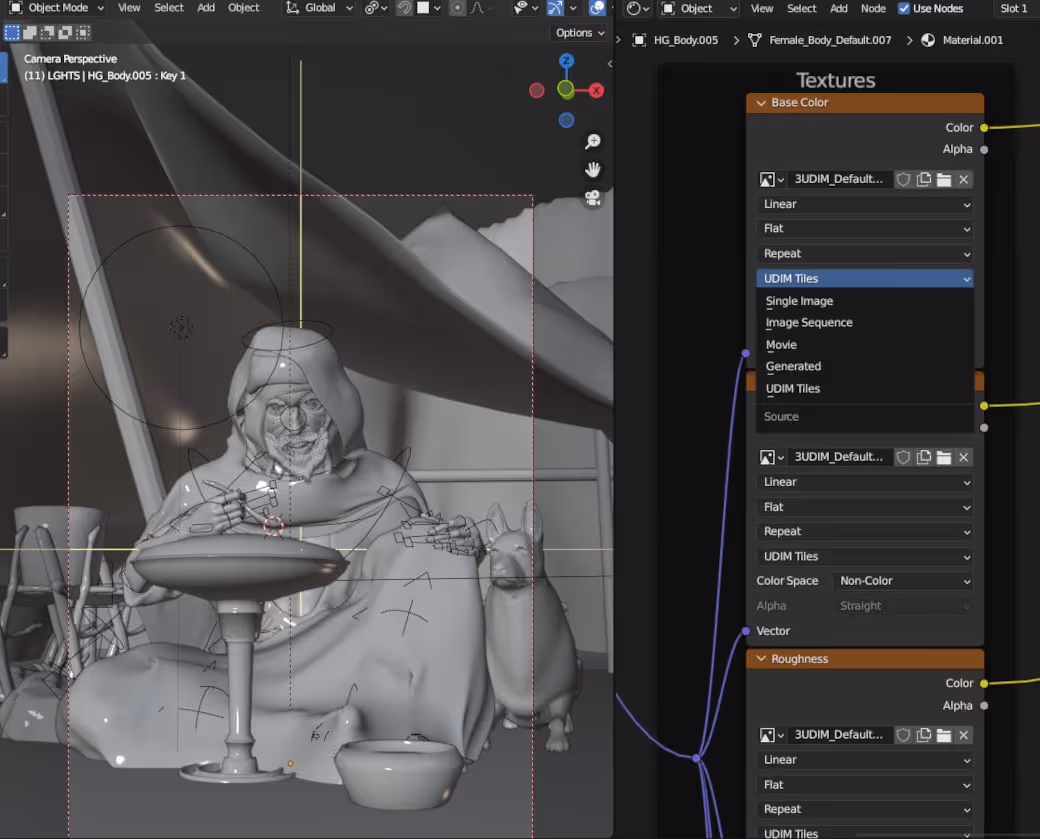Open the Non-Color color space dropdown

point(901,581)
